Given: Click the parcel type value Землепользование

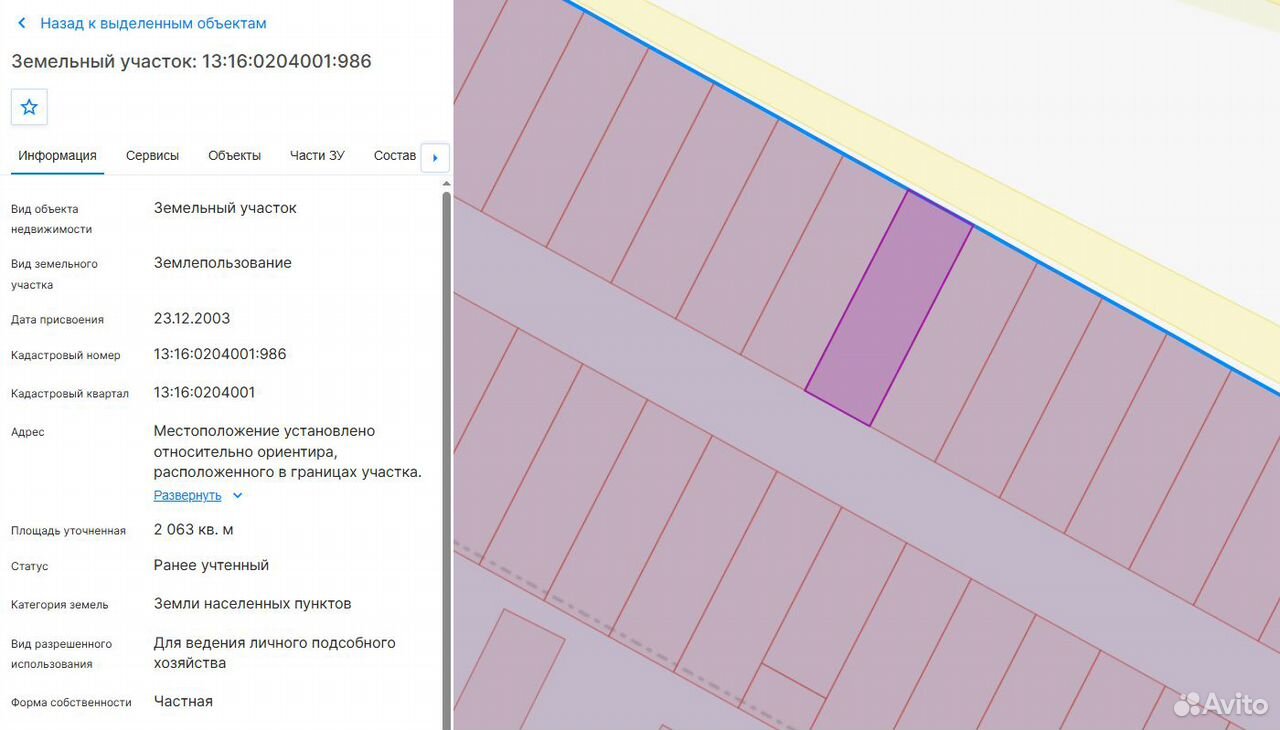Looking at the screenshot, I should click(223, 263).
